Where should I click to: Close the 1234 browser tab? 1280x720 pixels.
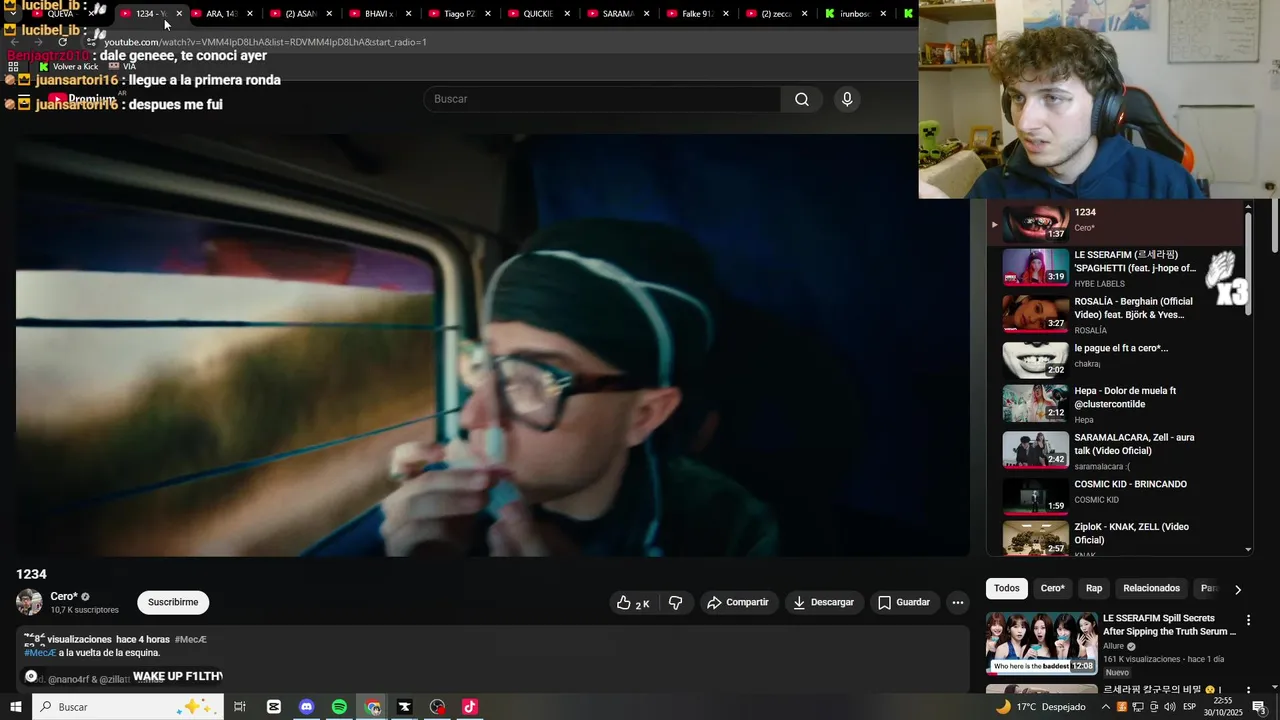click(179, 14)
